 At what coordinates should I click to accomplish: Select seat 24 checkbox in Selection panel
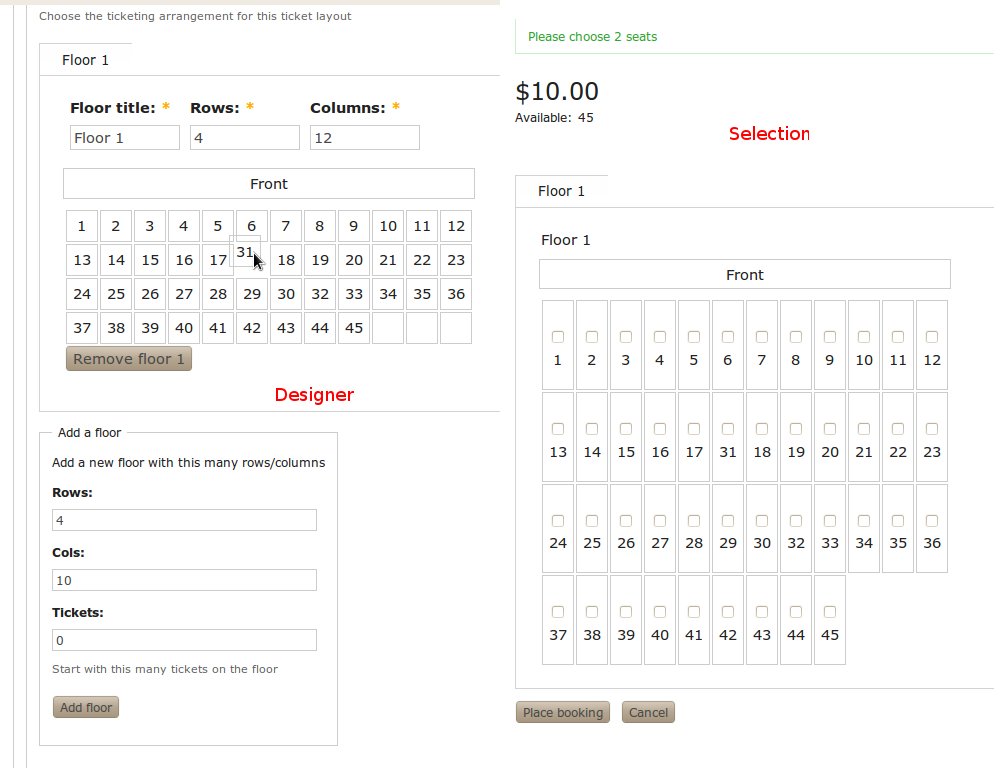(x=558, y=521)
